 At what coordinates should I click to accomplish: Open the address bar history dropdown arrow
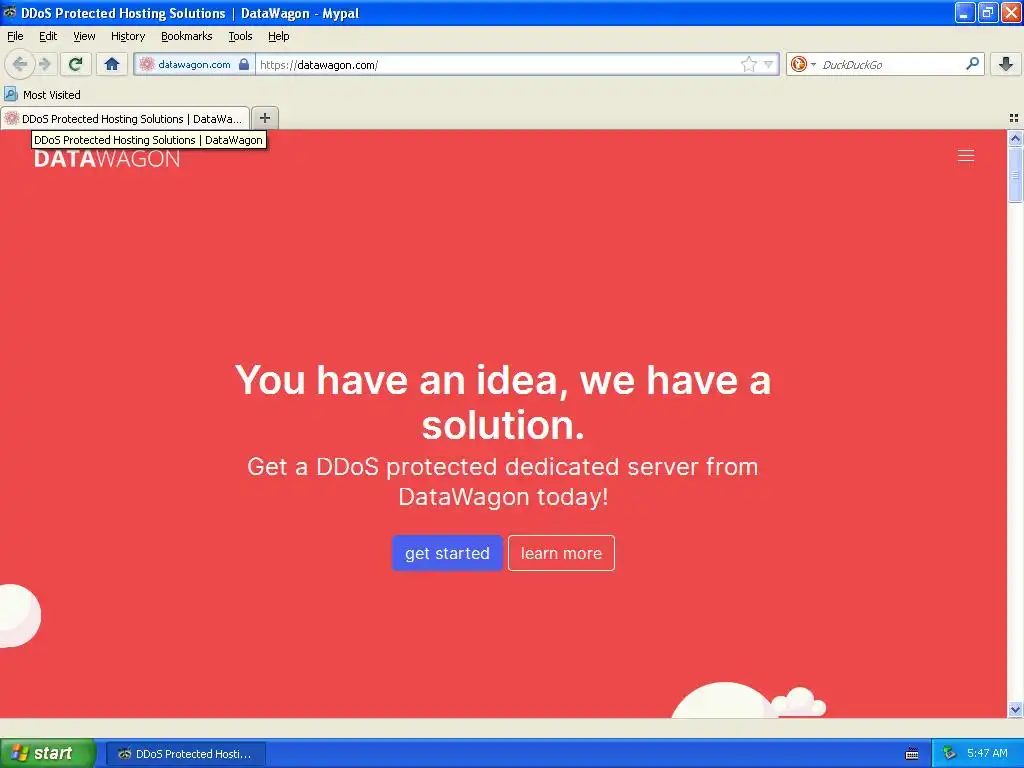tap(769, 64)
